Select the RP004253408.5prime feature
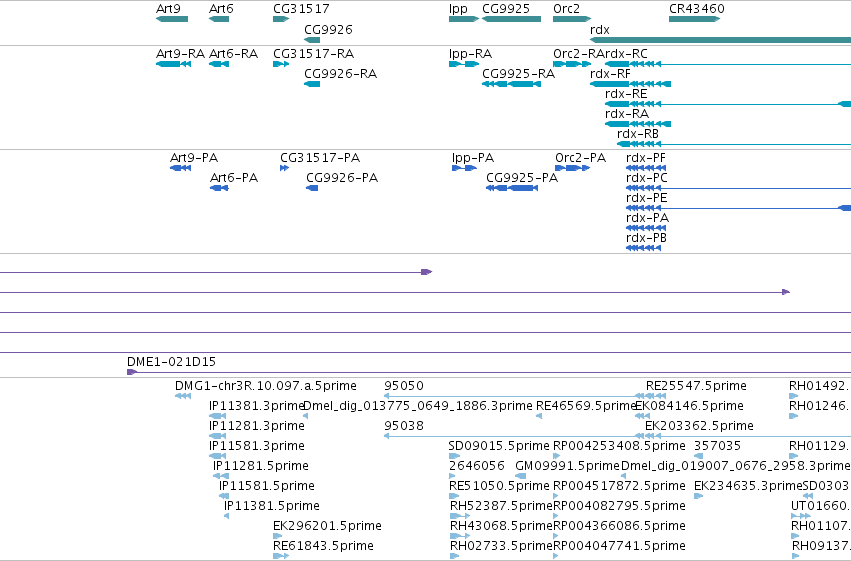The image size is (851, 561). click(556, 456)
